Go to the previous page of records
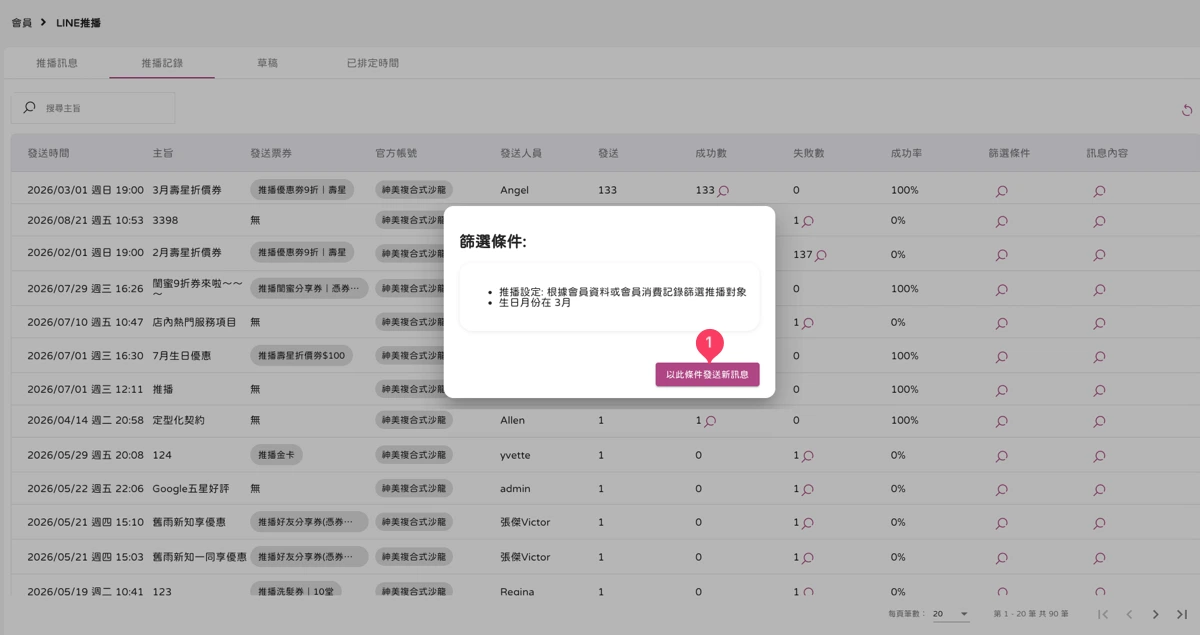The height and width of the screenshot is (635, 1200). [x=1129, y=614]
